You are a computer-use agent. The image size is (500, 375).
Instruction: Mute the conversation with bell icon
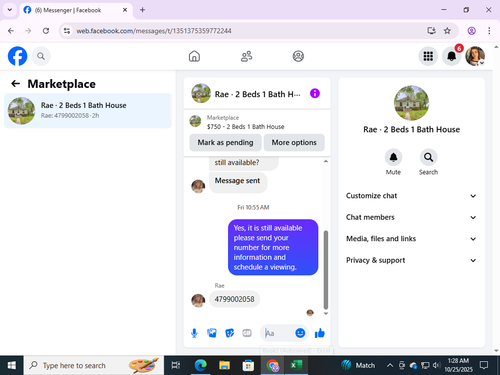pyautogui.click(x=393, y=157)
